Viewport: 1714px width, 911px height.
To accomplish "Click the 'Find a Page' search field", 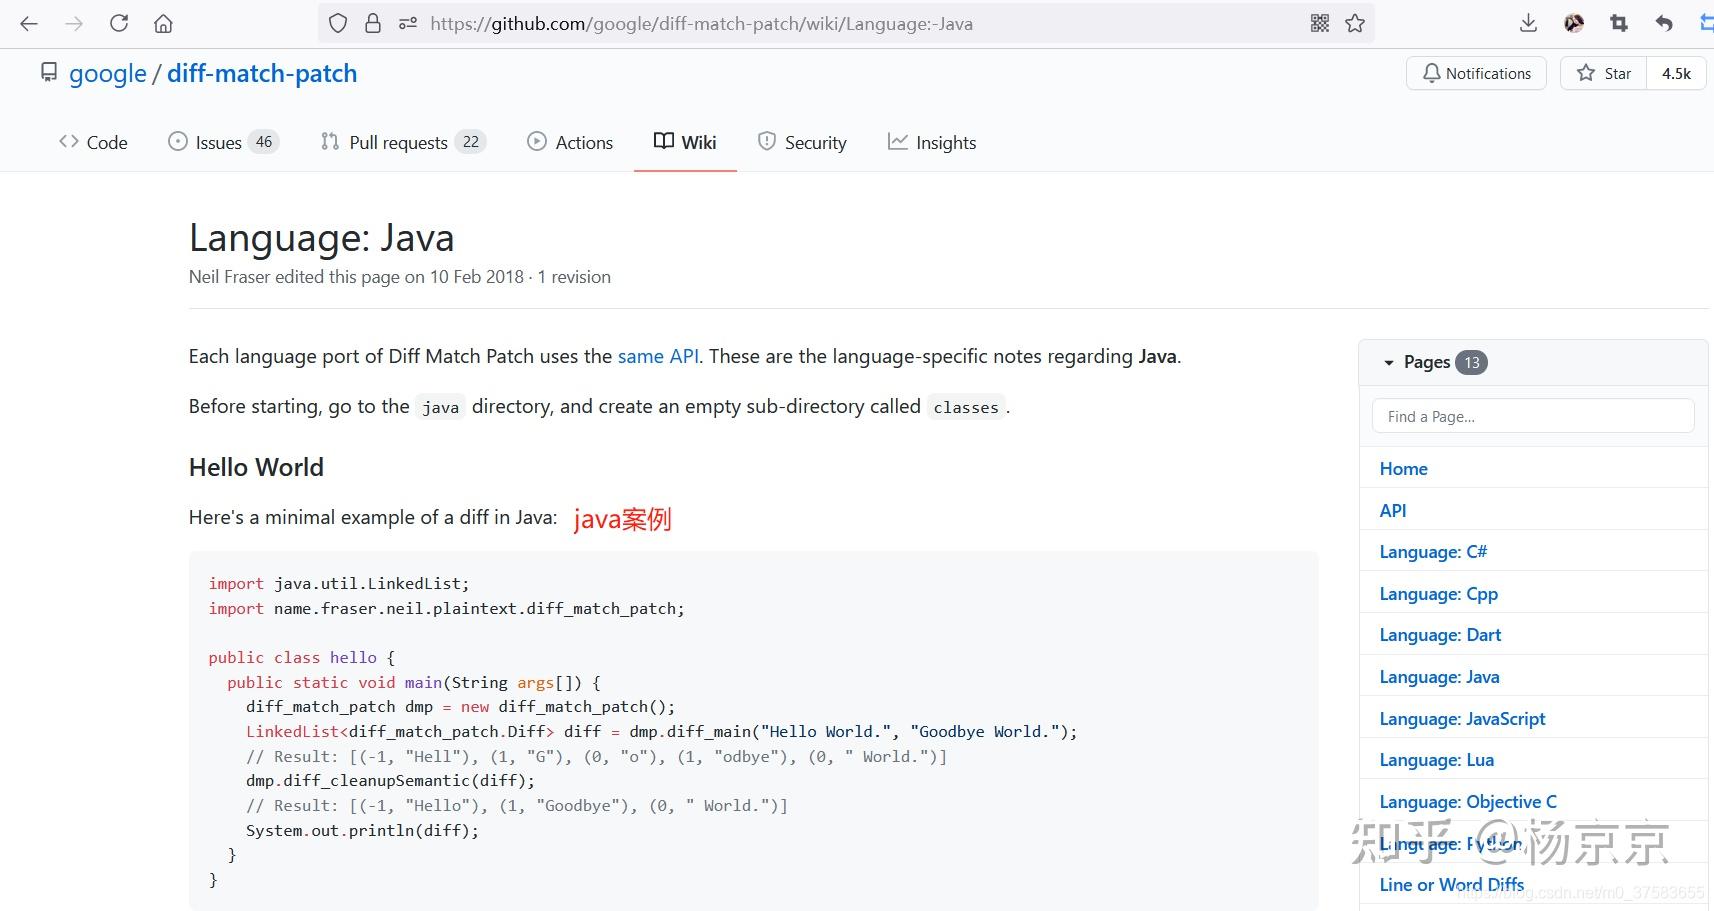I will pyautogui.click(x=1532, y=416).
